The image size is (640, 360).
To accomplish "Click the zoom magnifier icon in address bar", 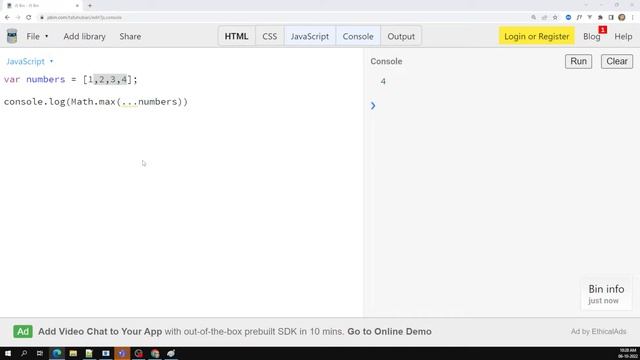I will tap(533, 18).
